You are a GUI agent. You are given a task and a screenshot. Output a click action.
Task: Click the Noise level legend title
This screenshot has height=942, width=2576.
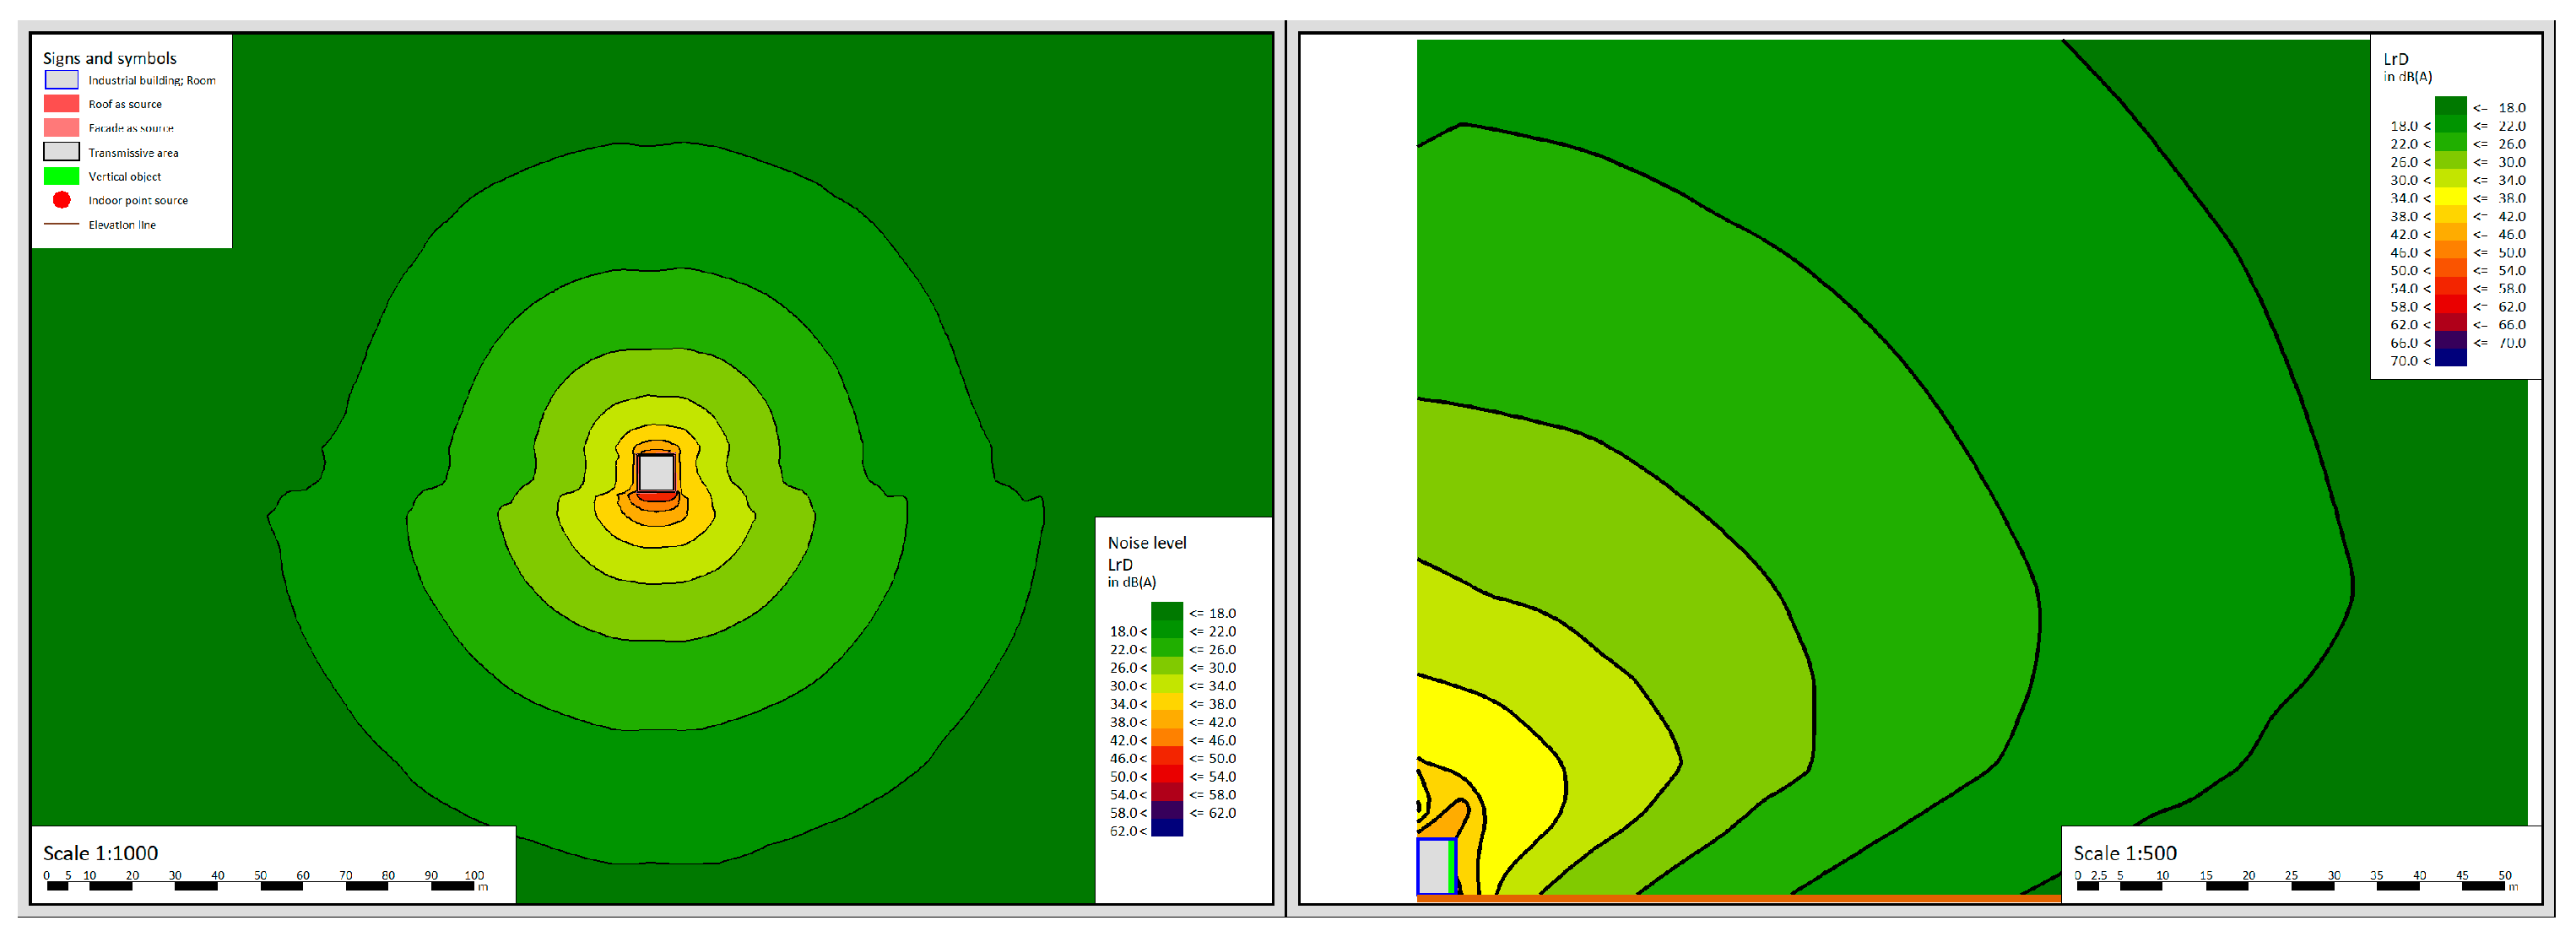[x=1146, y=543]
